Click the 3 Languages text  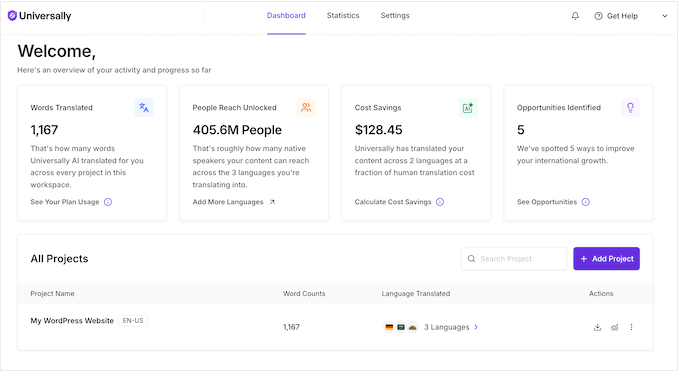pyautogui.click(x=447, y=327)
